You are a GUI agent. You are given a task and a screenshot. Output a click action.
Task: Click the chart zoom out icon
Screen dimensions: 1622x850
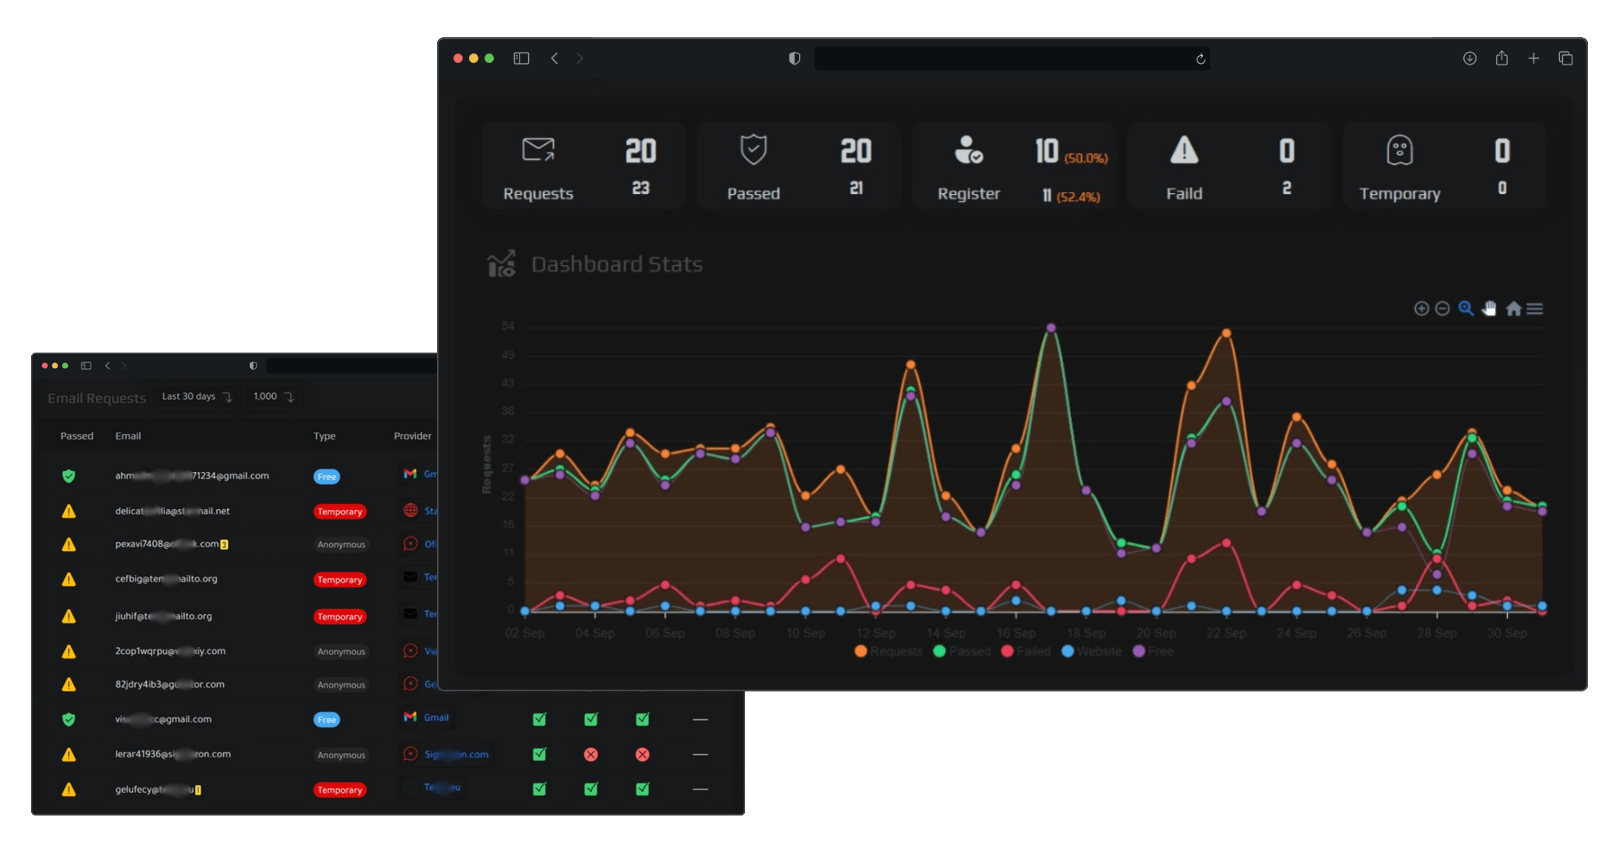click(1442, 309)
